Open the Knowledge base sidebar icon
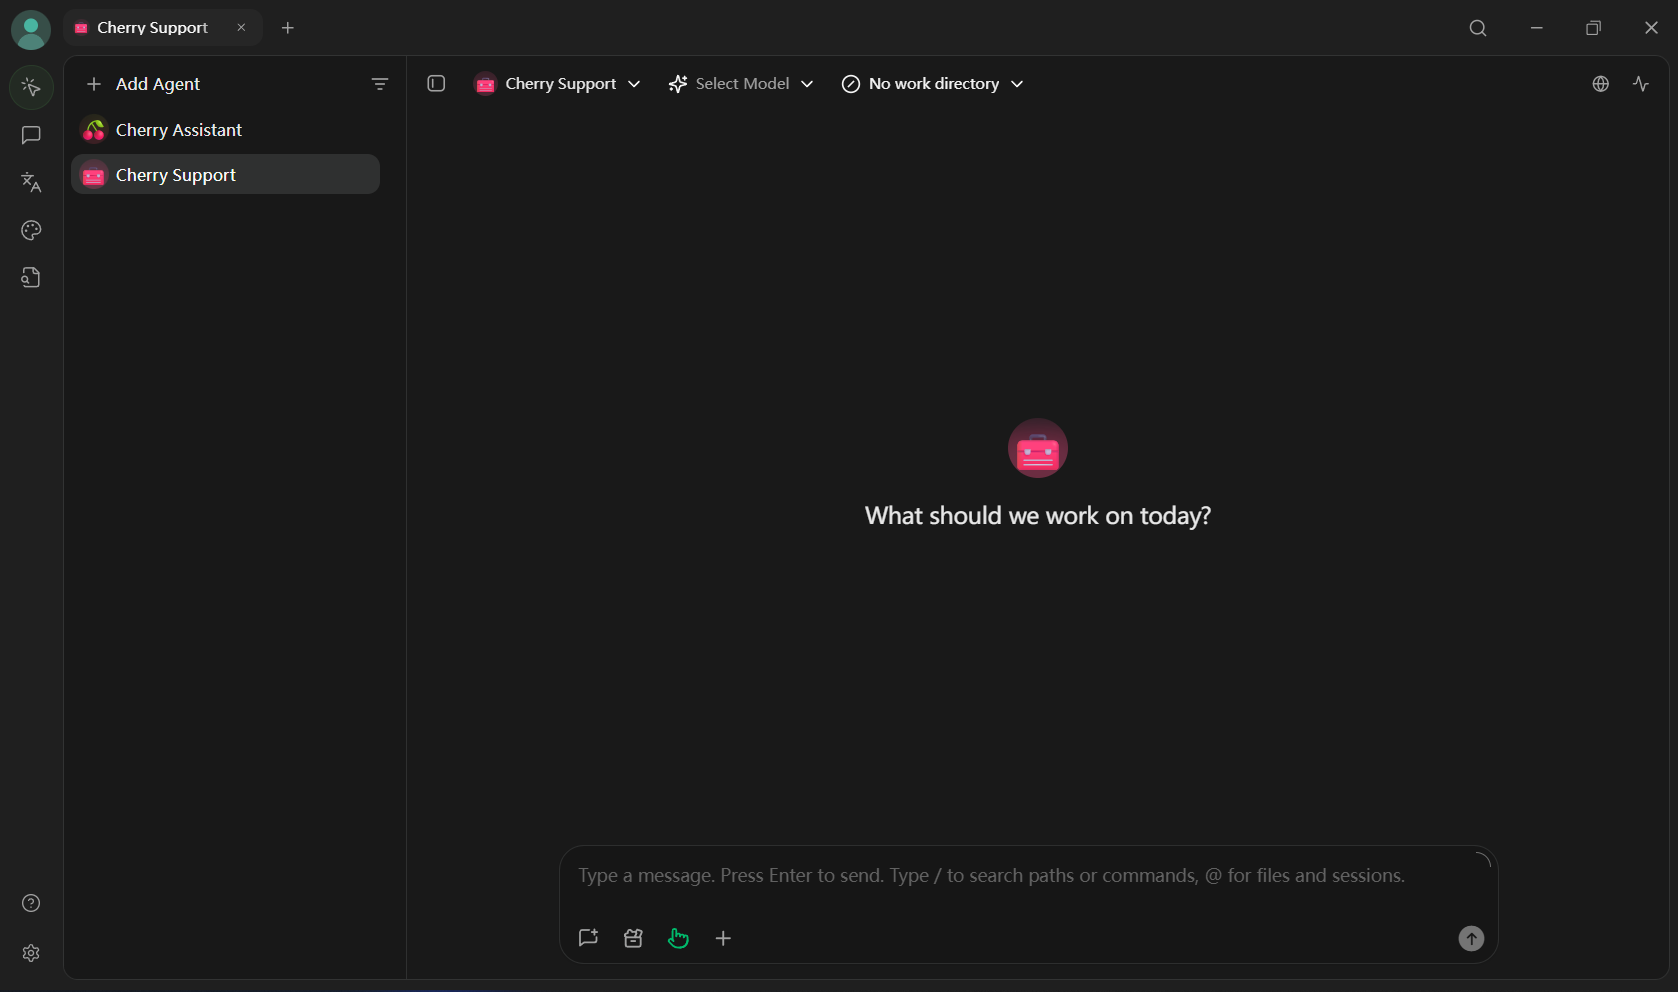Viewport: 1678px width, 992px height. [31, 278]
